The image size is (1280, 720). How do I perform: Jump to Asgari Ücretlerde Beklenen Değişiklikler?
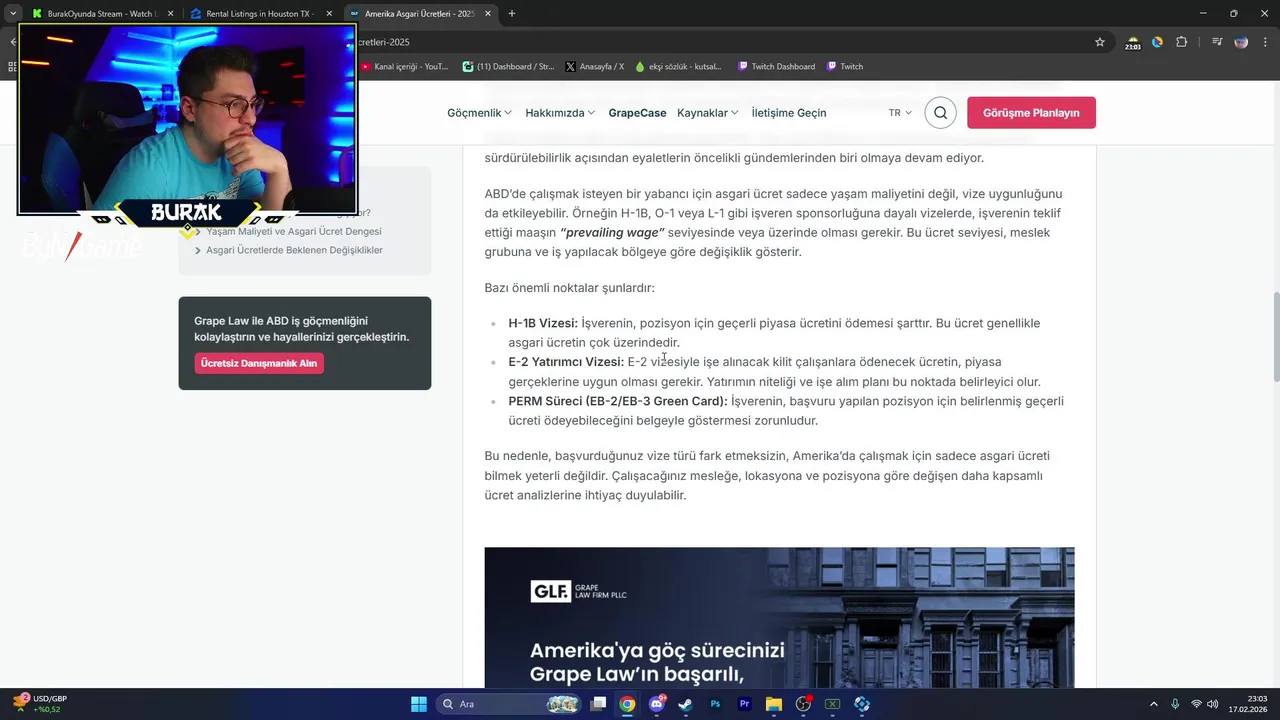294,250
